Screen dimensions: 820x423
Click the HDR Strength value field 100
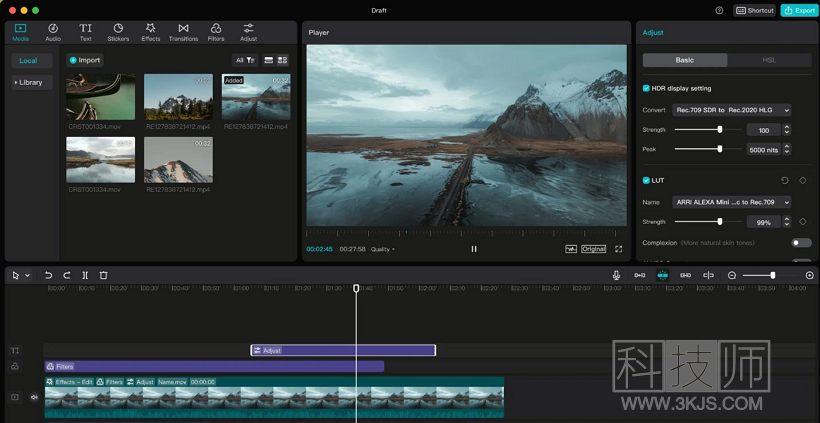764,130
